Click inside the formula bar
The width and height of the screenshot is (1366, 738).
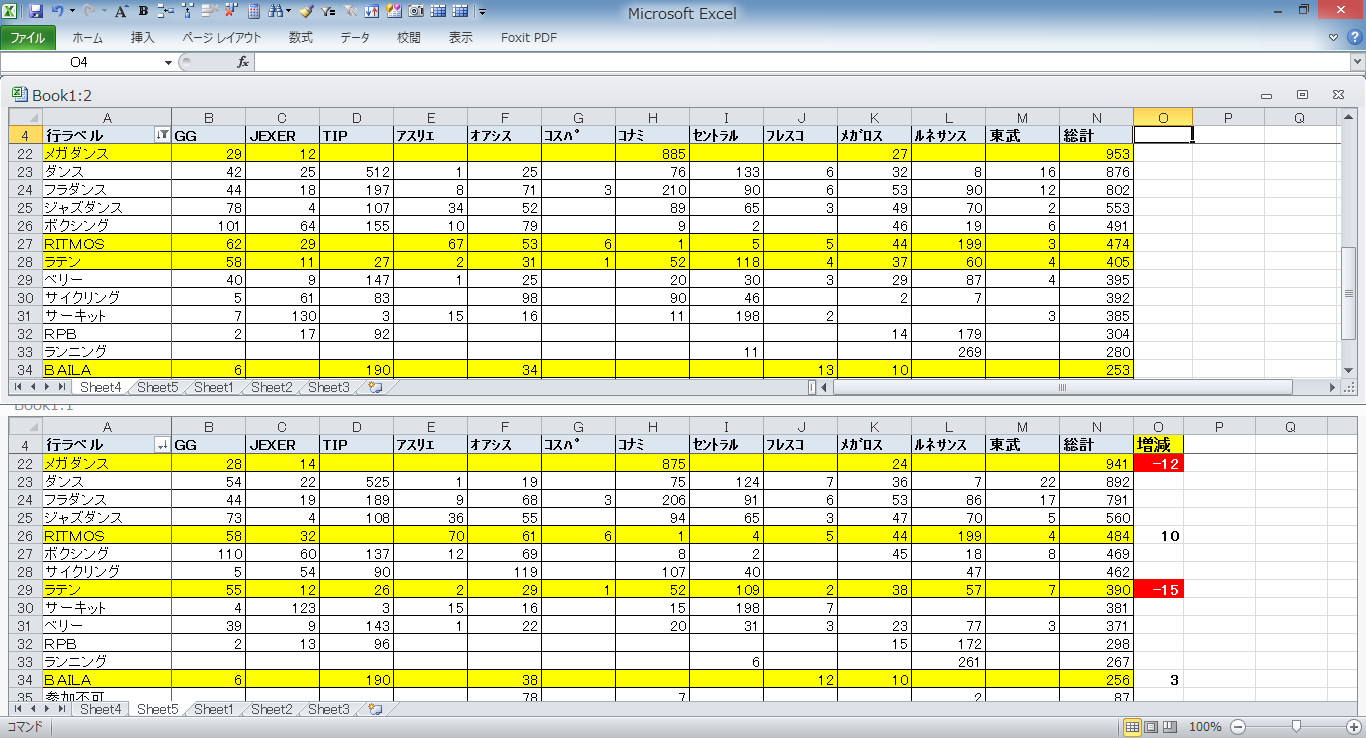pyautogui.click(x=800, y=62)
